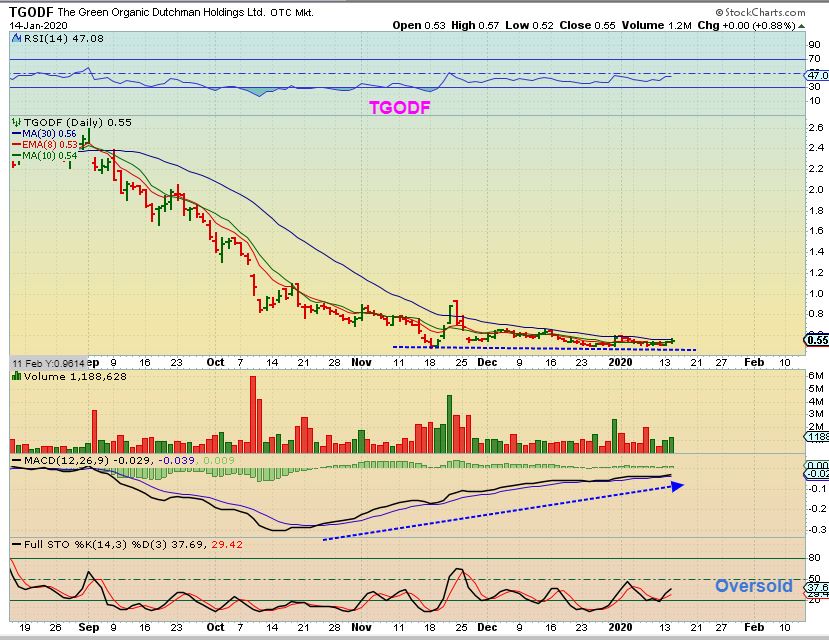Open the StockCharts.com copyright link
The height and width of the screenshot is (640, 829).
(x=760, y=12)
